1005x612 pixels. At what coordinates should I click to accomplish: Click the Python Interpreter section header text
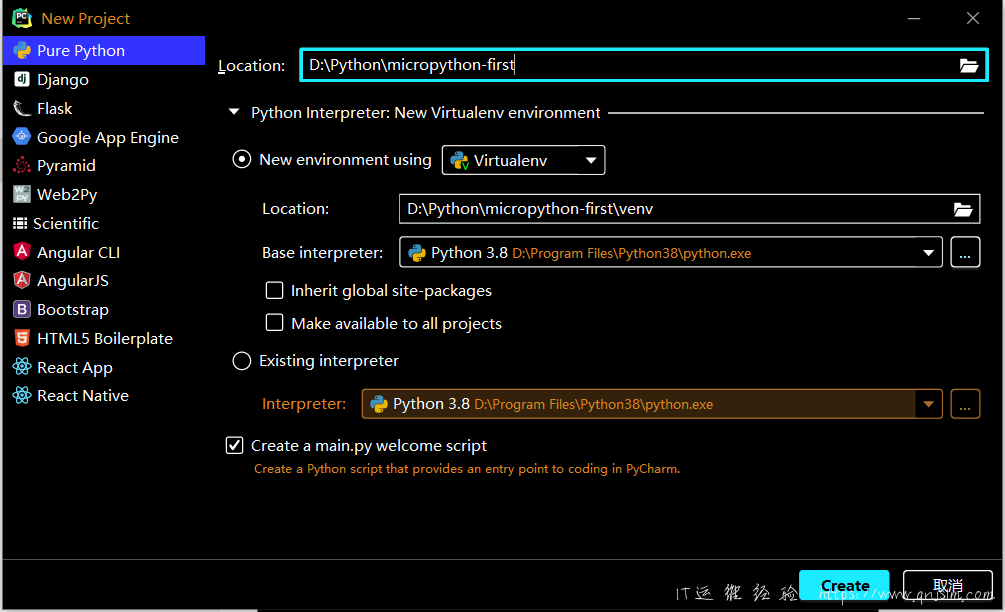tap(426, 113)
